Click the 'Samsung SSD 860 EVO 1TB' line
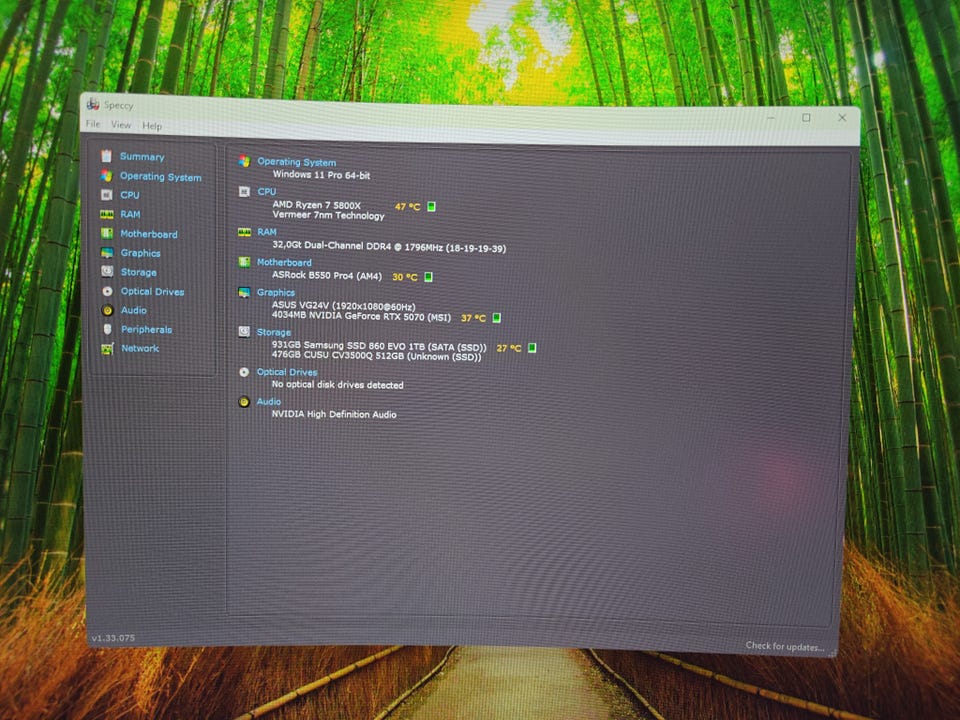This screenshot has width=960, height=720. coord(379,346)
